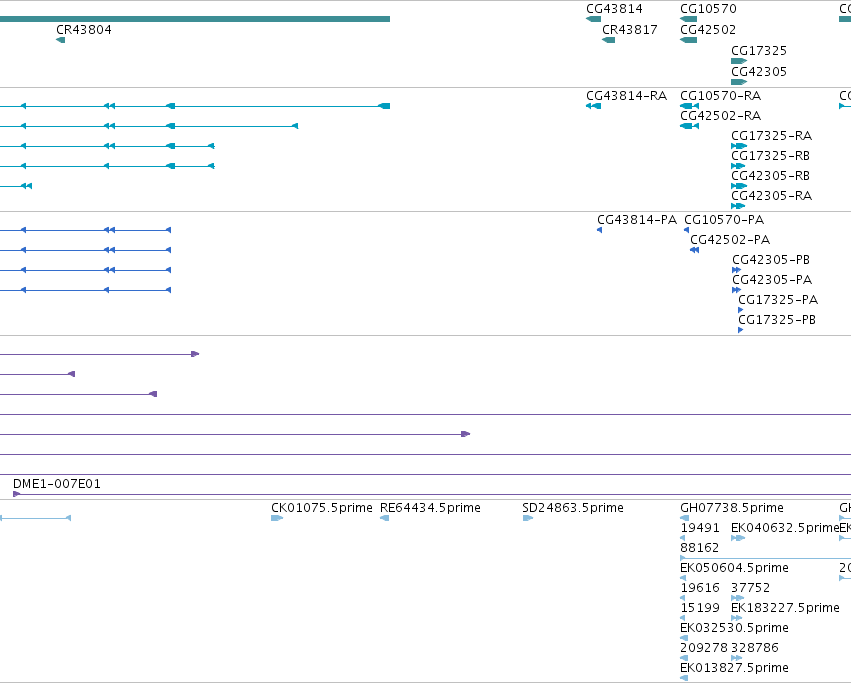Open the feature labeled 37752
This screenshot has height=683, width=851.
(x=737, y=598)
